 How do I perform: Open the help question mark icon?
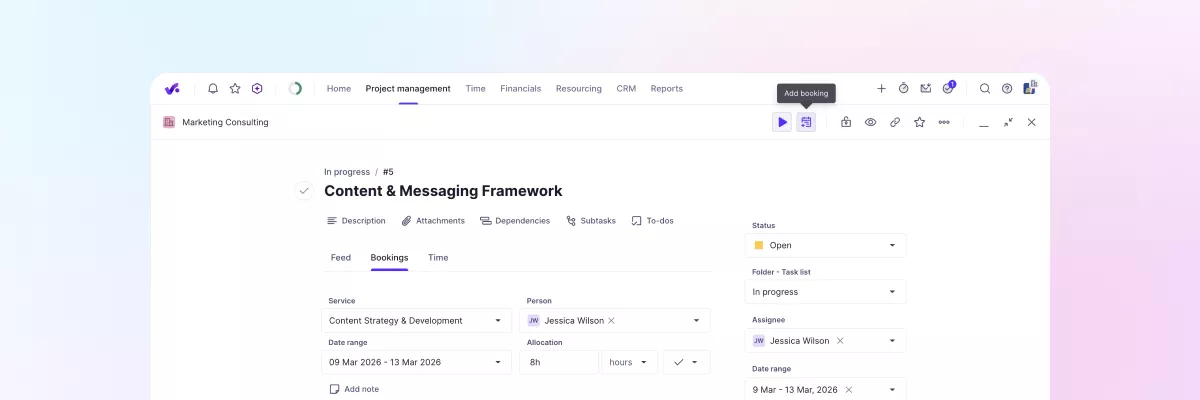pyautogui.click(x=1007, y=88)
